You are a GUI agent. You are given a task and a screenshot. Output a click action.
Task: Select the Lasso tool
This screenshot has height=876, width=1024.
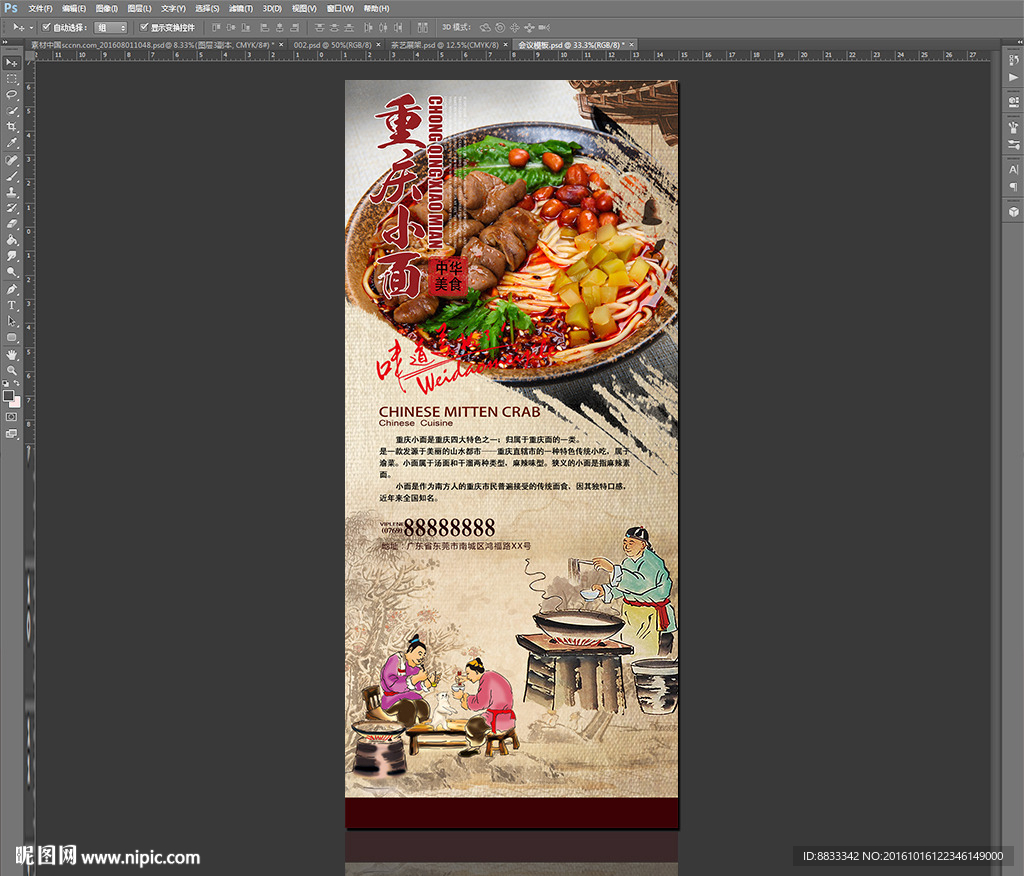click(x=12, y=95)
